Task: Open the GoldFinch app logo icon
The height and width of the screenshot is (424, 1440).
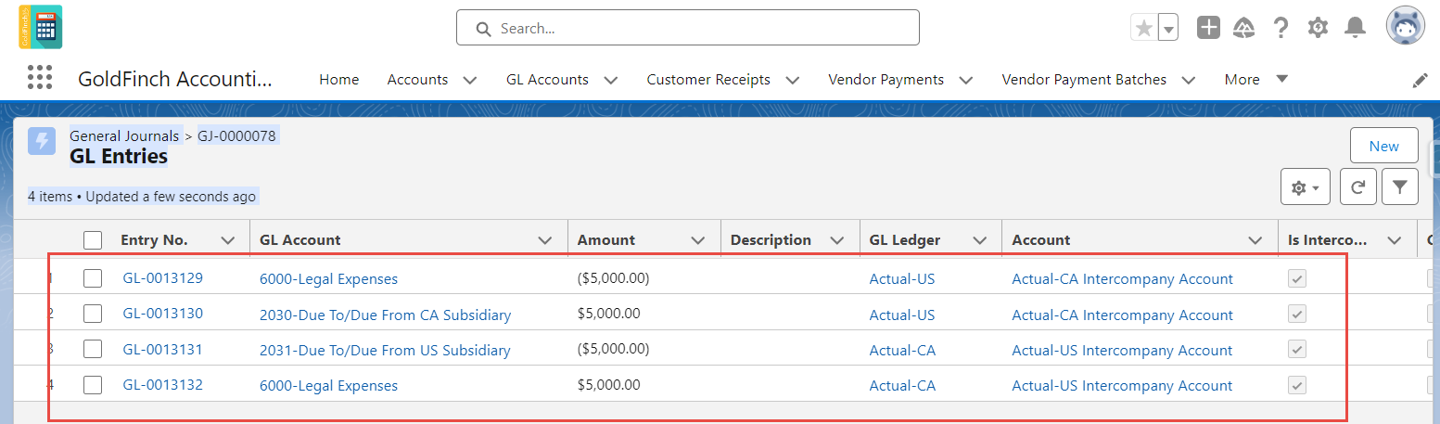Action: [x=40, y=27]
